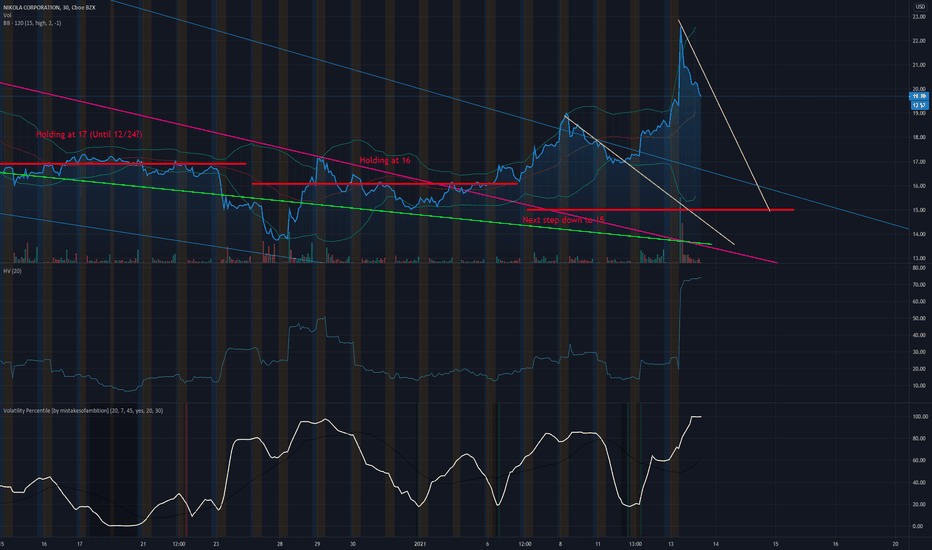Click the Volatility Percentile indicator legend
The image size is (932, 550).
pos(83,410)
